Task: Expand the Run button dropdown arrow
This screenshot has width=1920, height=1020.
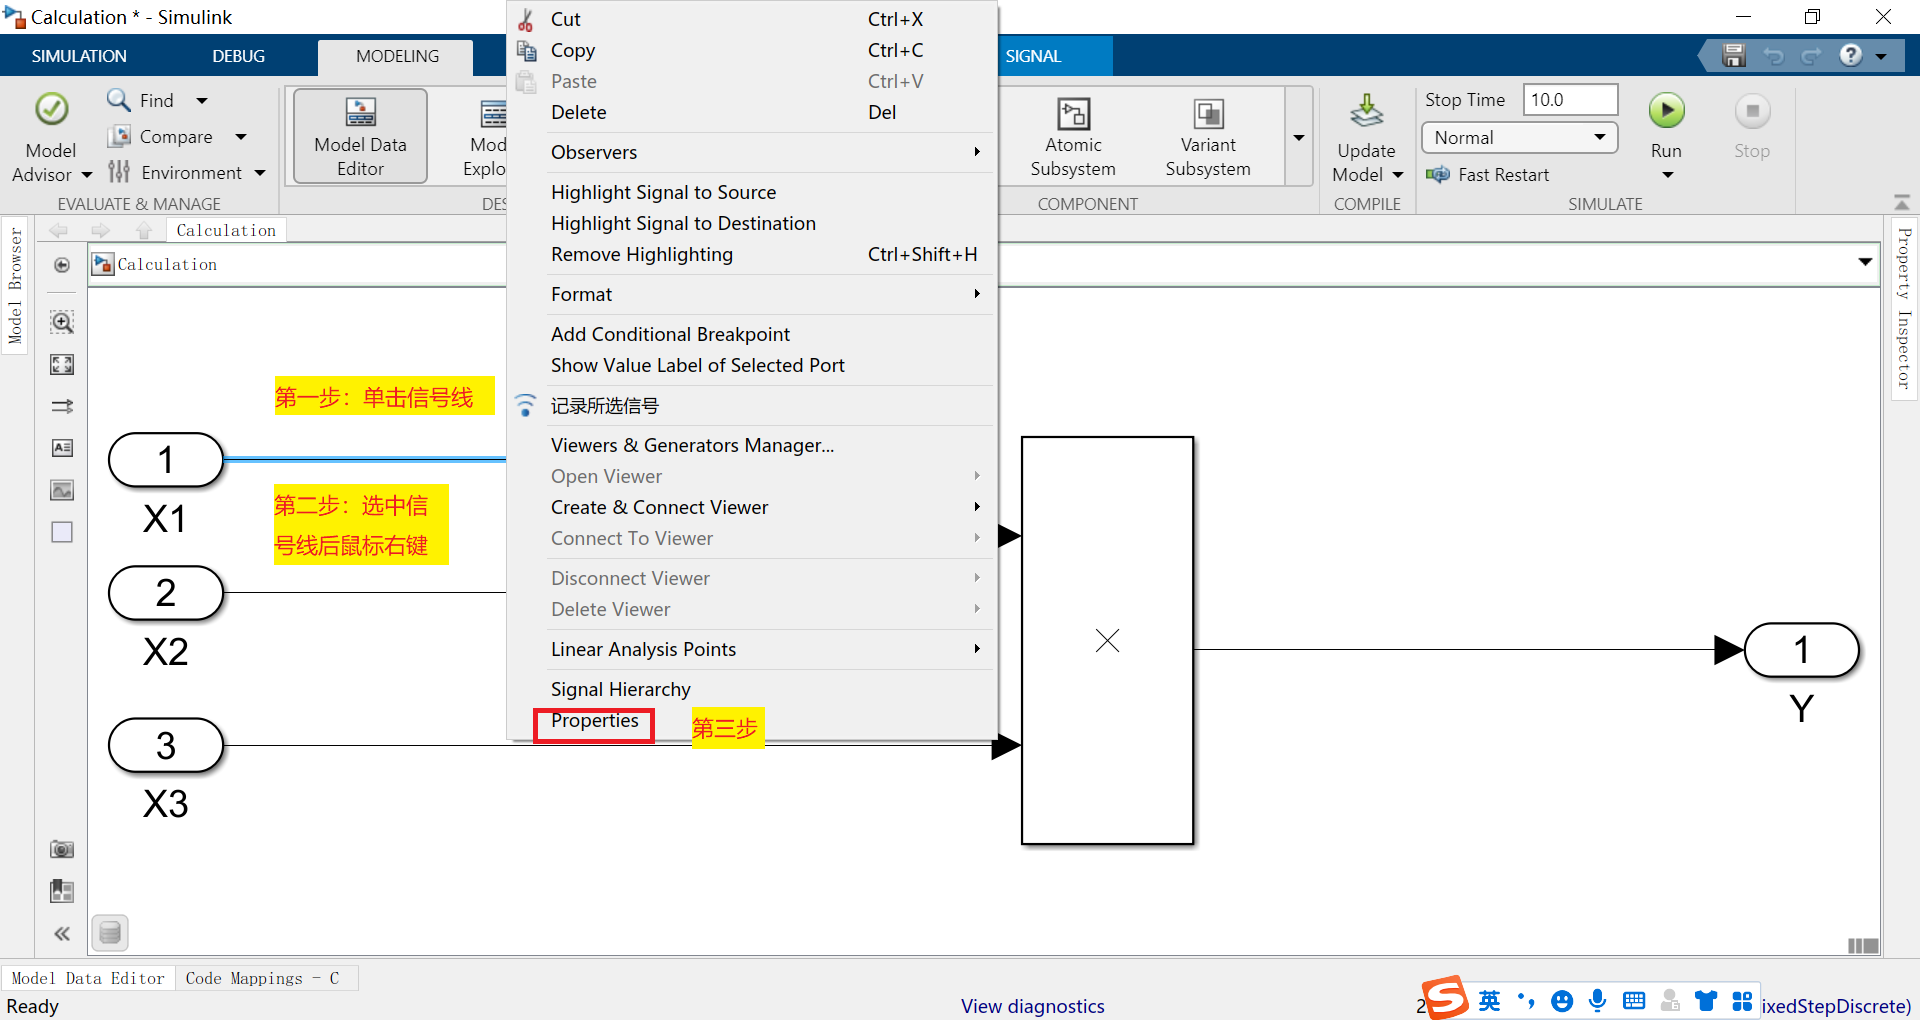Action: 1667,175
